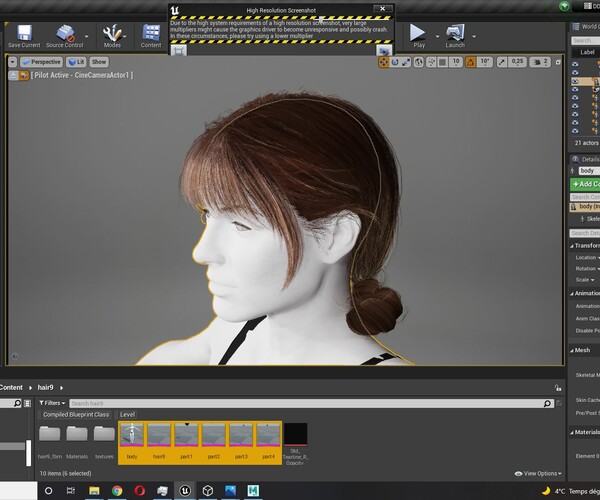Screen dimensions: 600x500
Task: Click the Content breadcrumb path item
Action: (x=11, y=388)
